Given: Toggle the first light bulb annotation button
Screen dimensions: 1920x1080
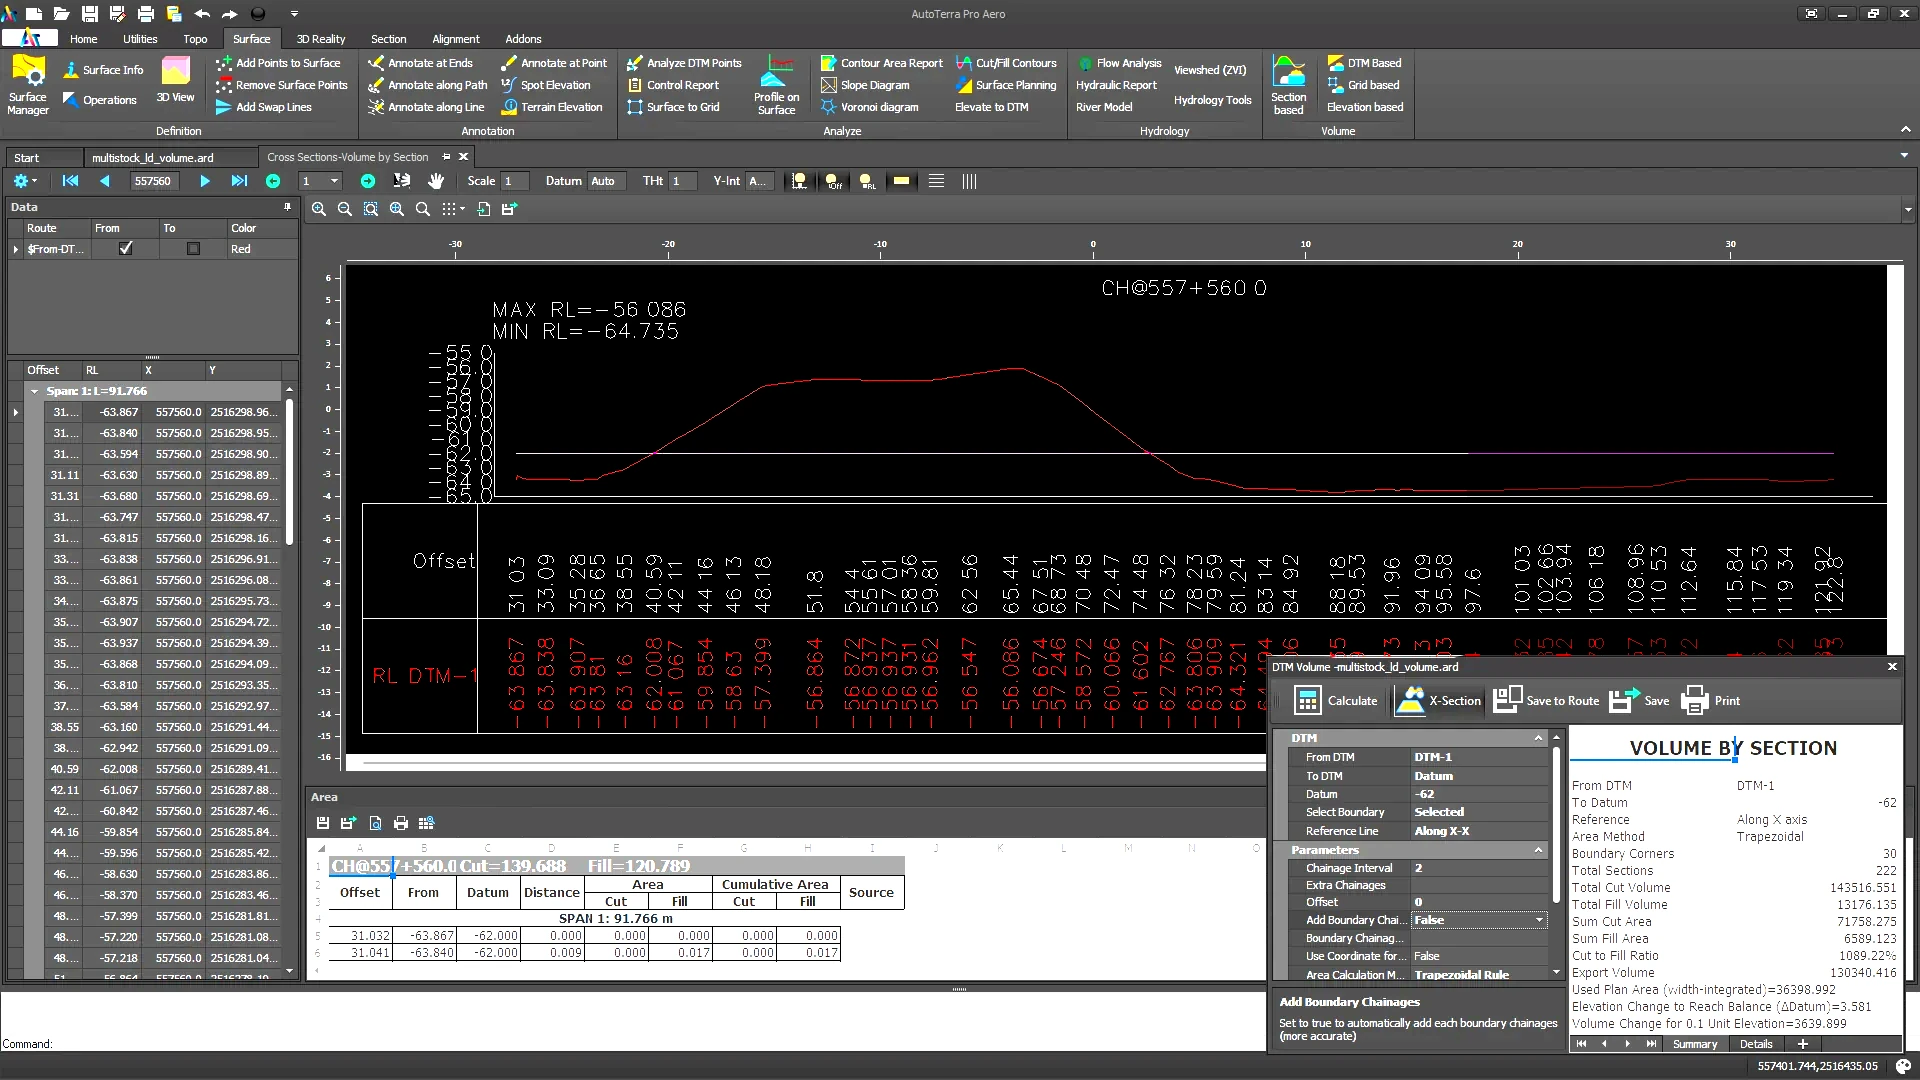Looking at the screenshot, I should [799, 181].
